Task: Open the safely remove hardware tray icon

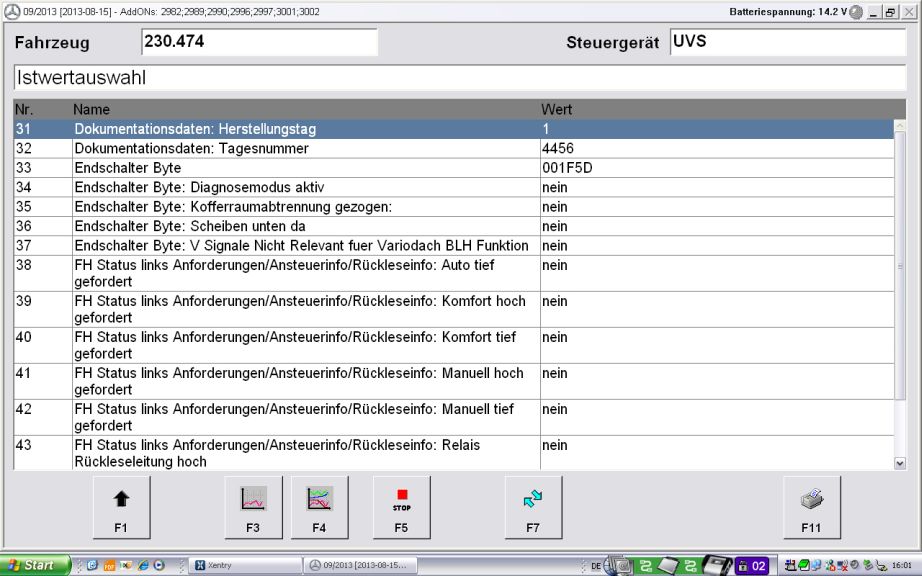Action: pyautogui.click(x=867, y=565)
